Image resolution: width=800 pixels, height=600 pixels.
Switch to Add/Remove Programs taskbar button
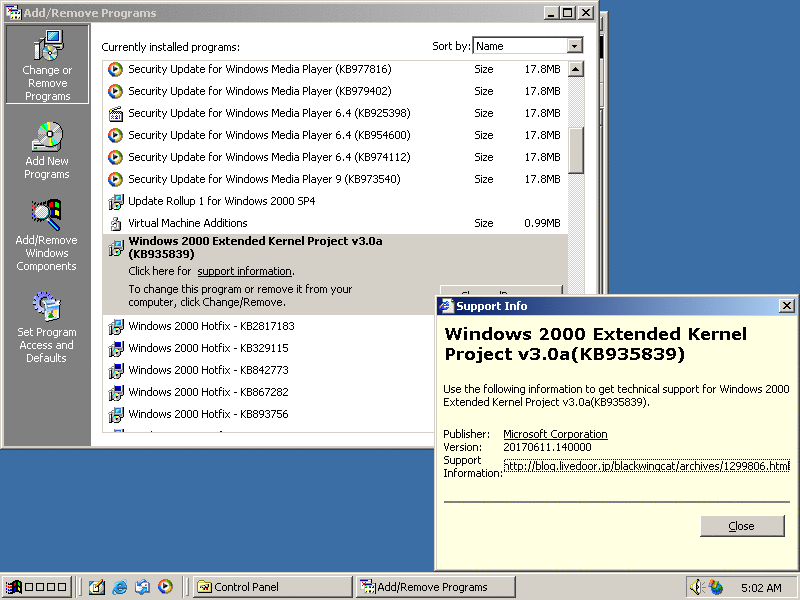436,587
